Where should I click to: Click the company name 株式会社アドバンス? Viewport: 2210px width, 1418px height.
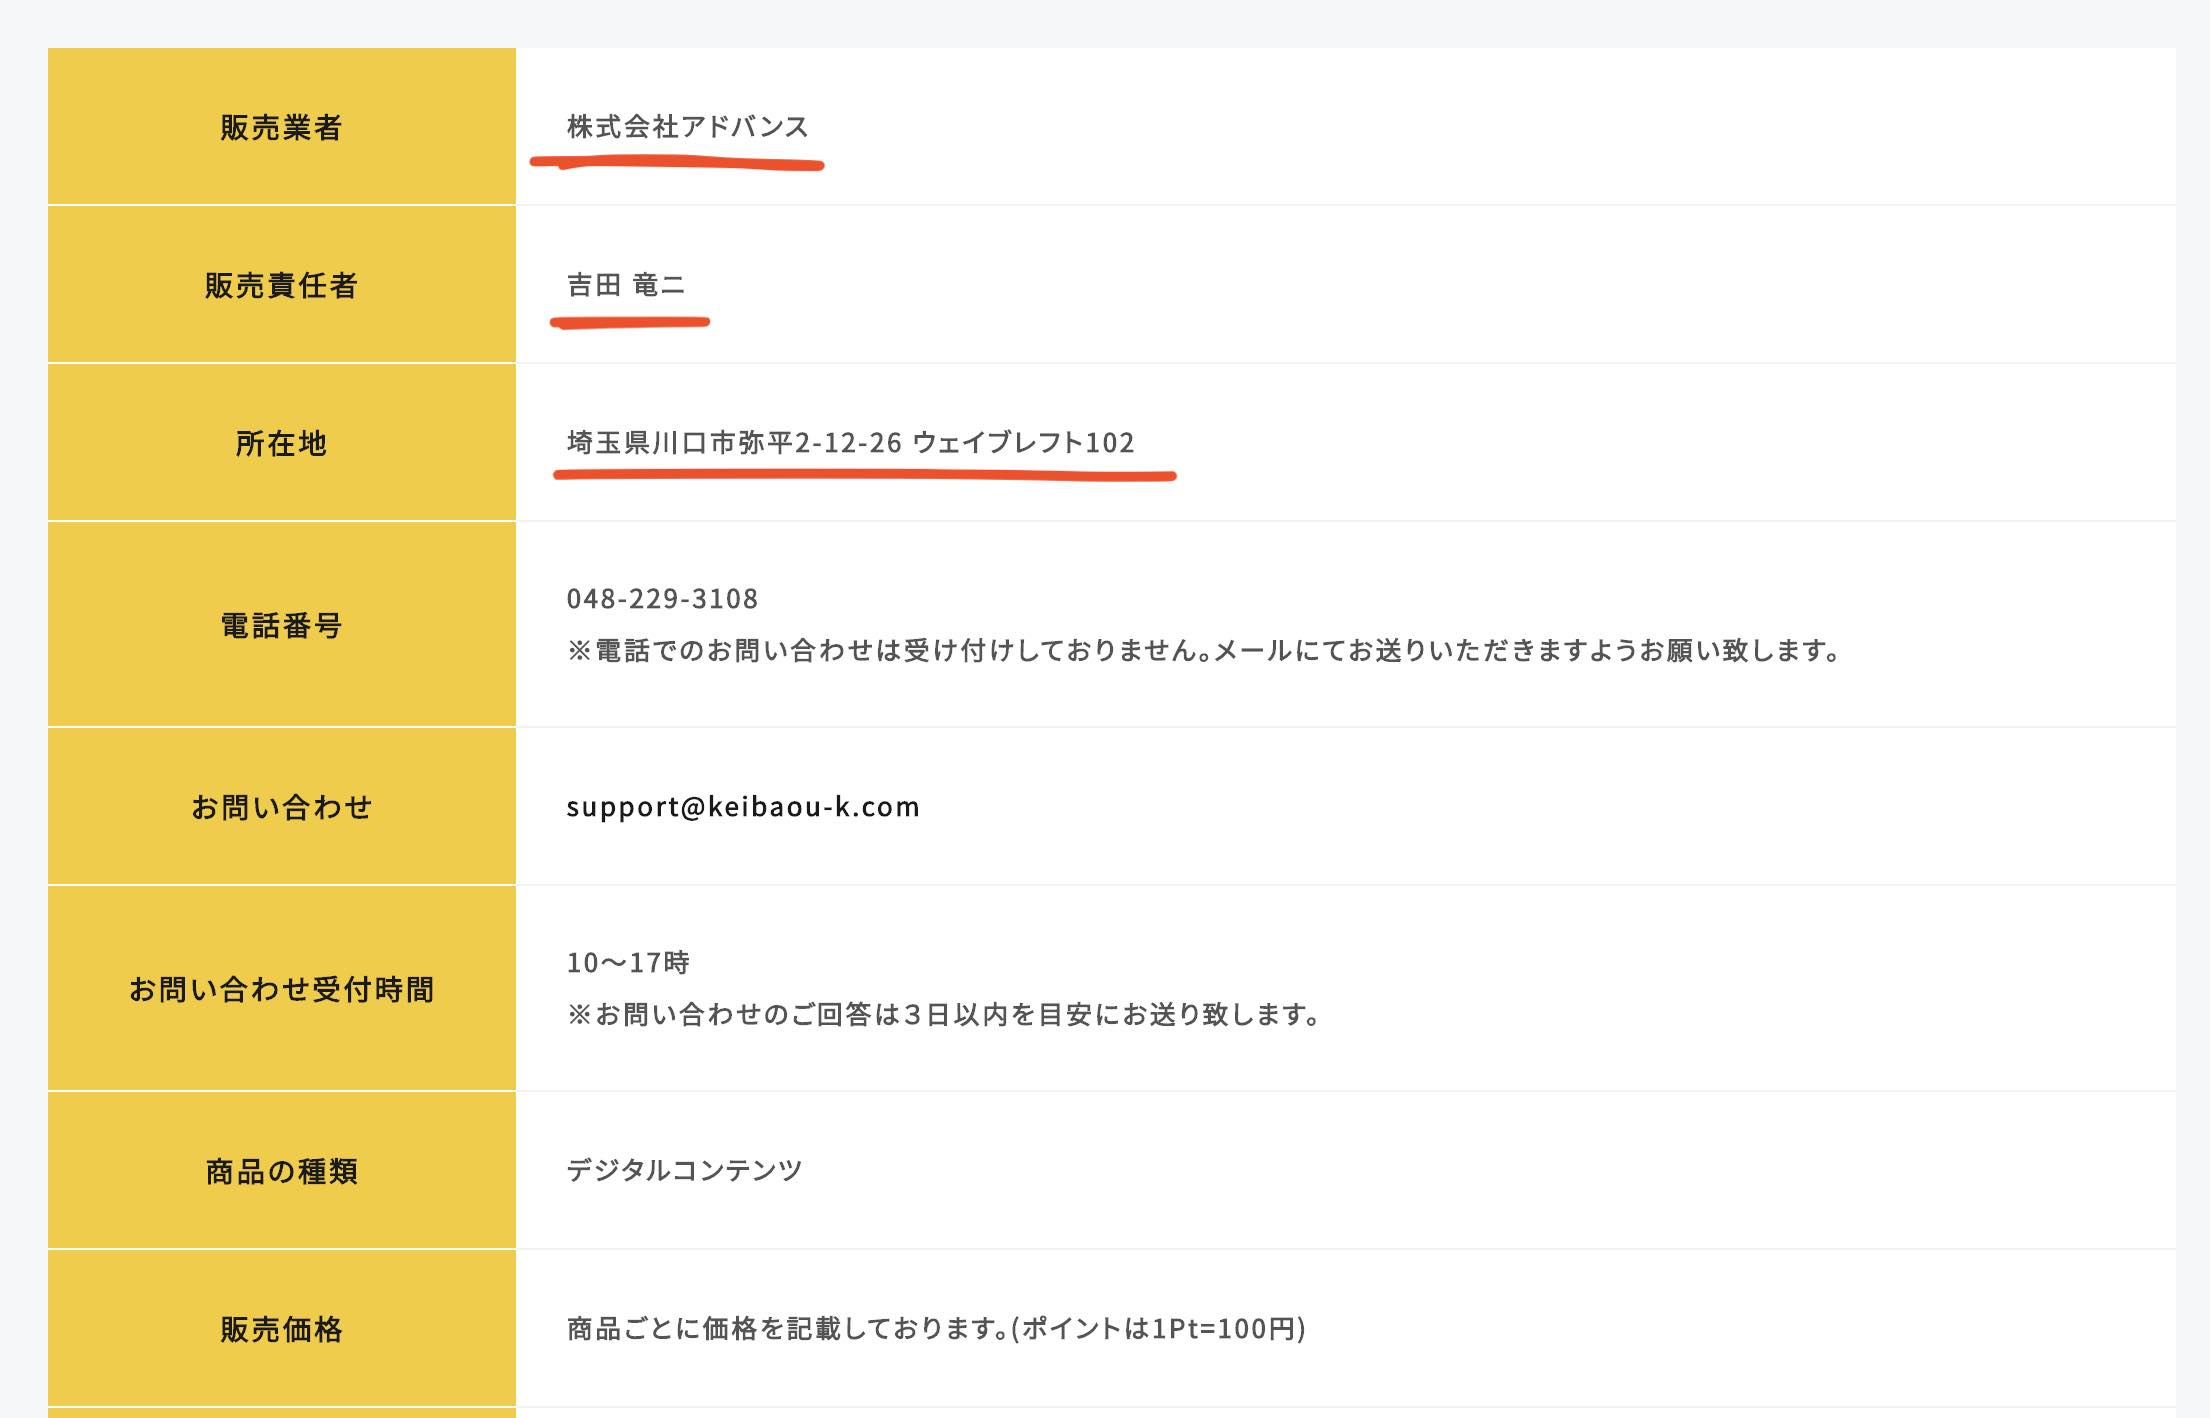(687, 127)
